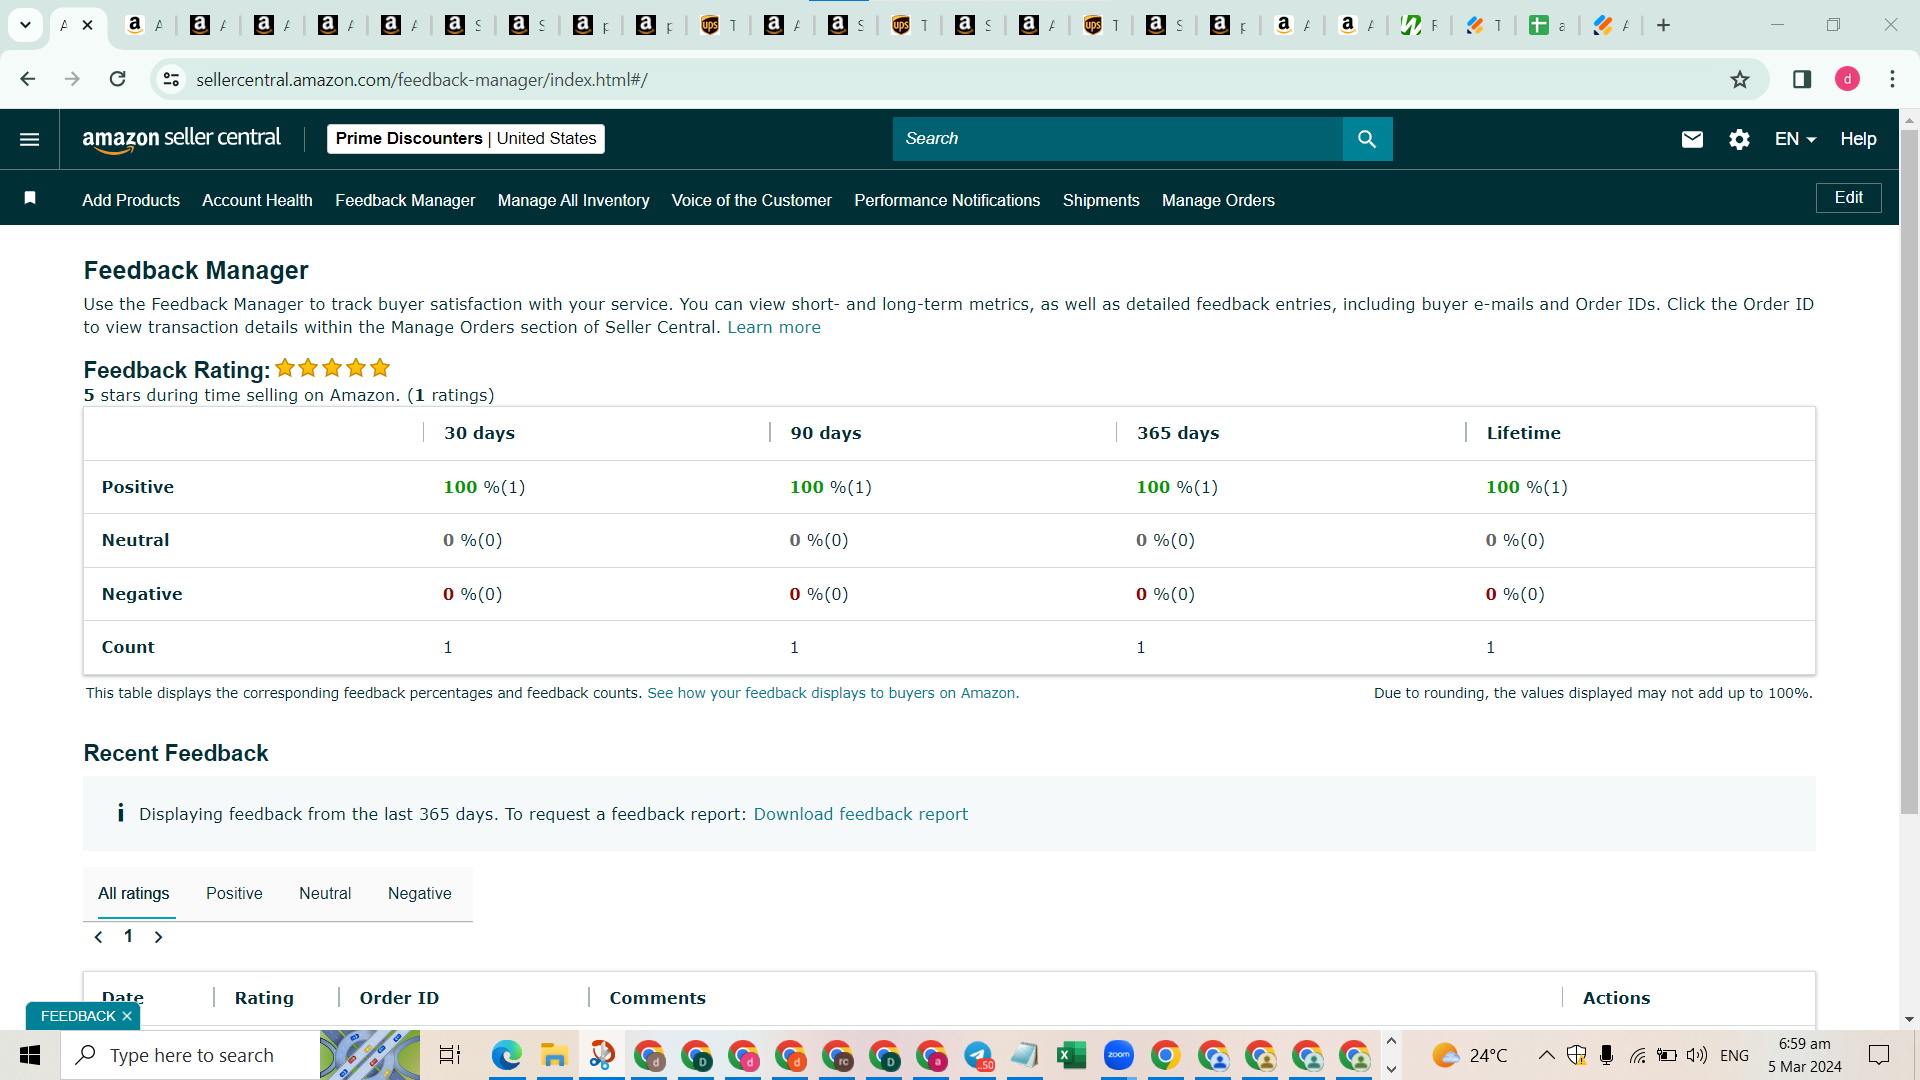The image size is (1920, 1080).
Task: Open Add Products from the navigation bar
Action: [131, 200]
